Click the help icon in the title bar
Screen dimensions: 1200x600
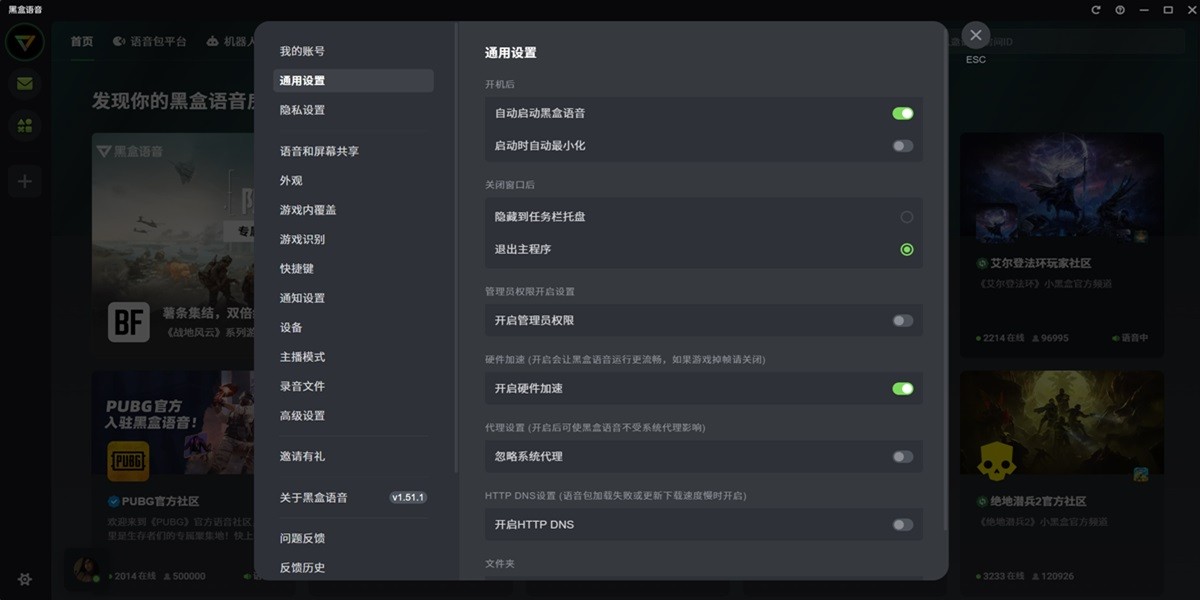[1120, 9]
